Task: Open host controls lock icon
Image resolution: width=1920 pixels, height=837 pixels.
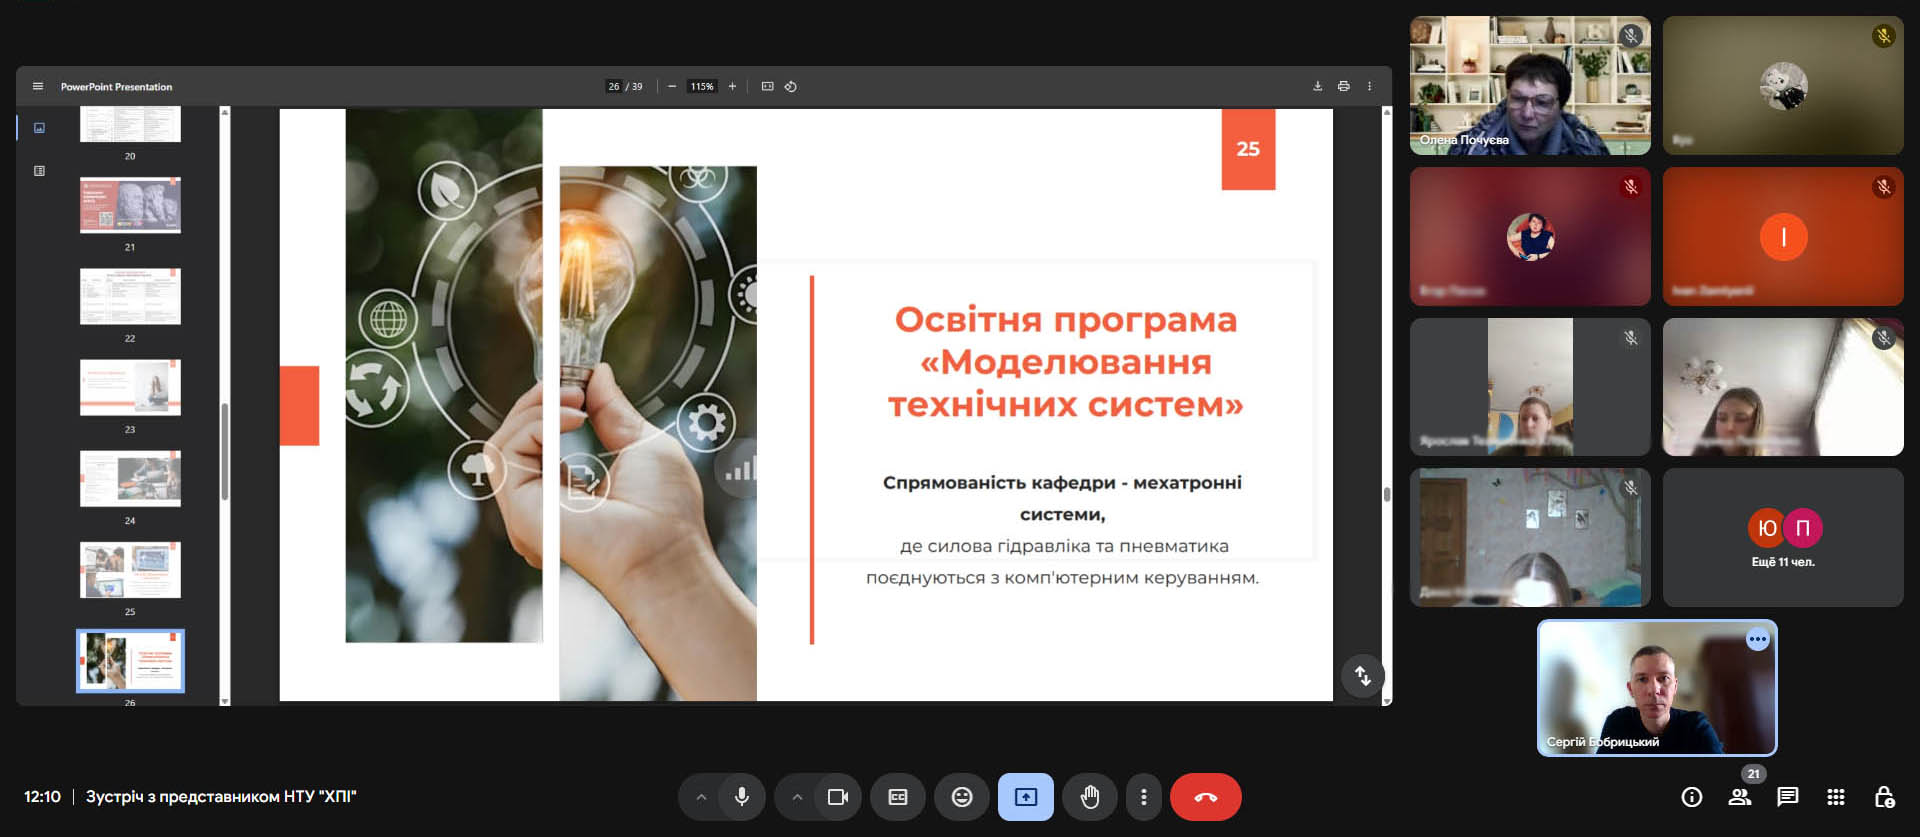Action: [x=1884, y=797]
